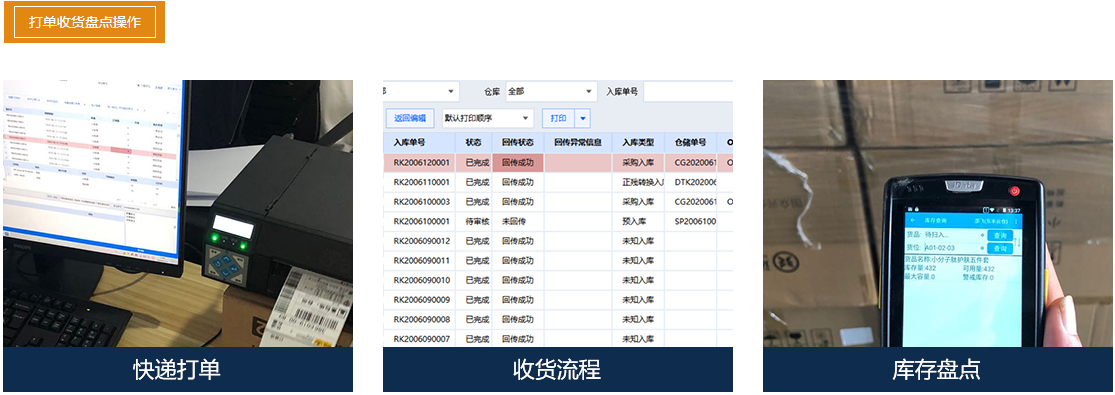Viewport: 1115px width, 395px height.
Task: Click the 返回编辑 button in the receiving screenshot
Action: click(x=410, y=118)
